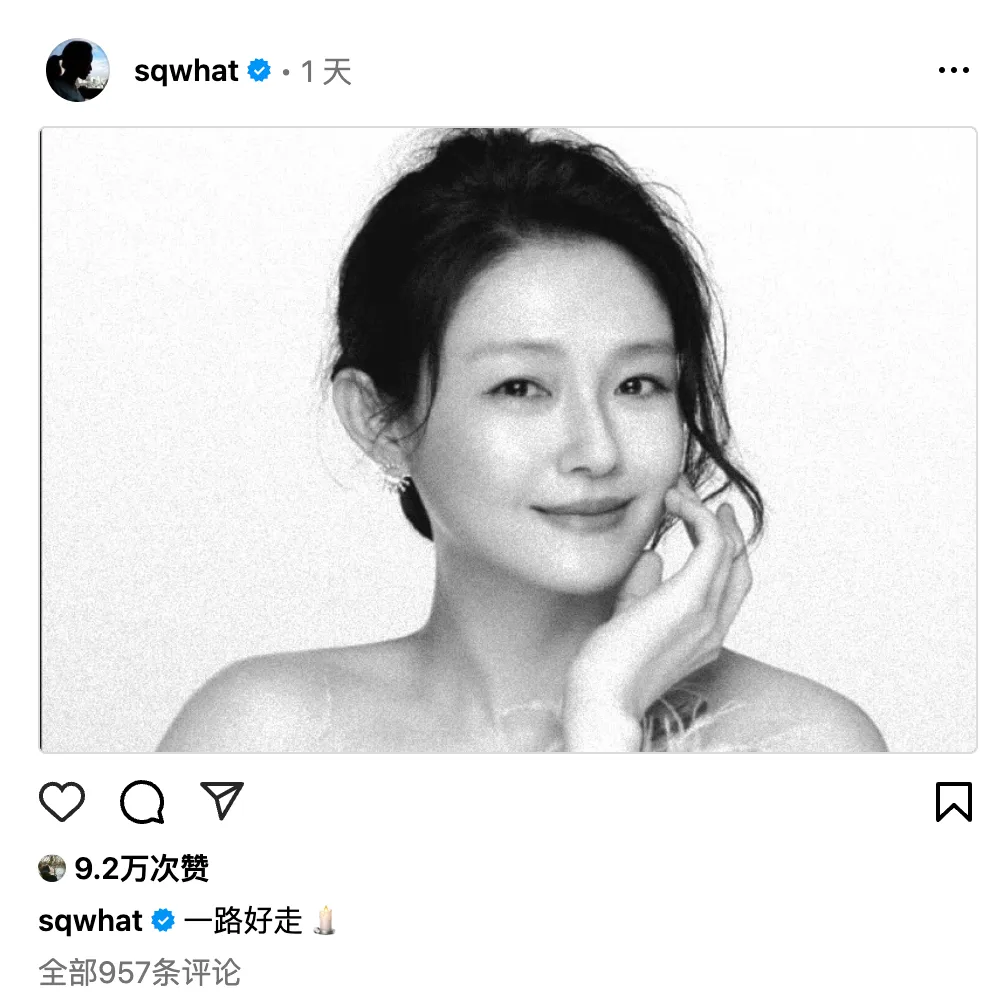Click the earring in the post photo
The width and height of the screenshot is (1002, 994).
point(396,478)
